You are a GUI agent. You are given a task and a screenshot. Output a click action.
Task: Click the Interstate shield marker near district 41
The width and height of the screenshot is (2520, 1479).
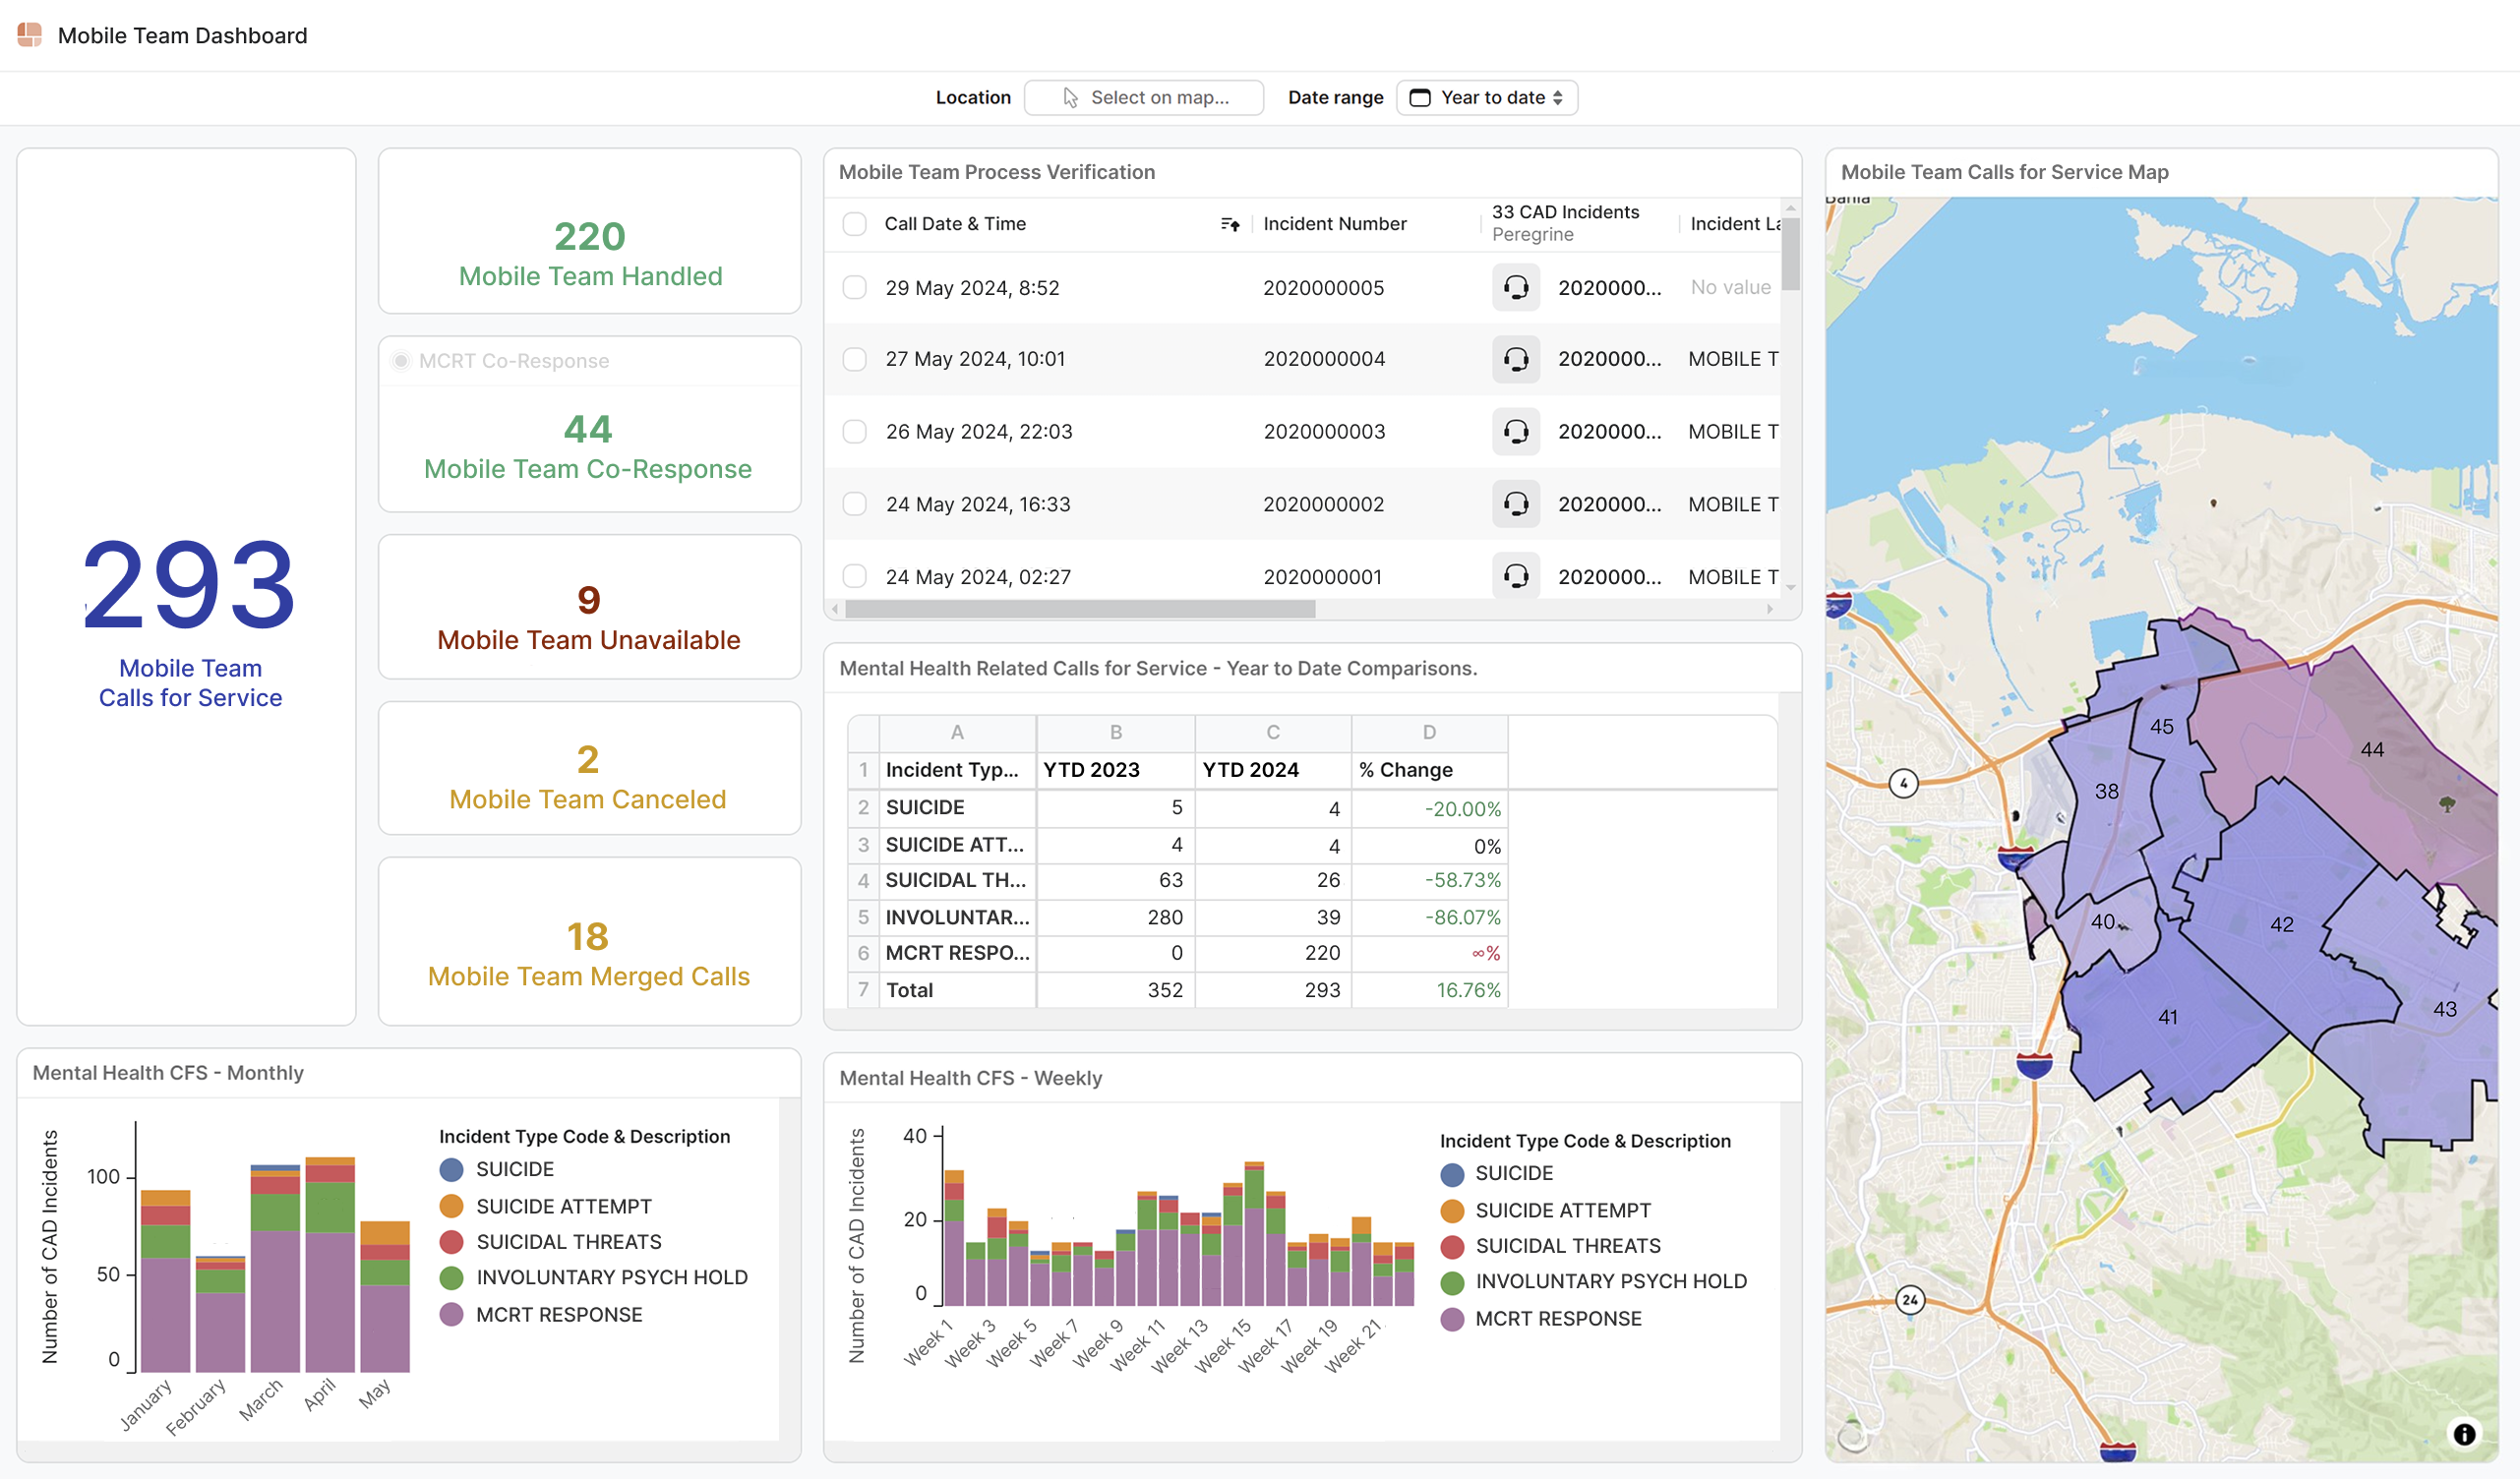pos(2034,1064)
